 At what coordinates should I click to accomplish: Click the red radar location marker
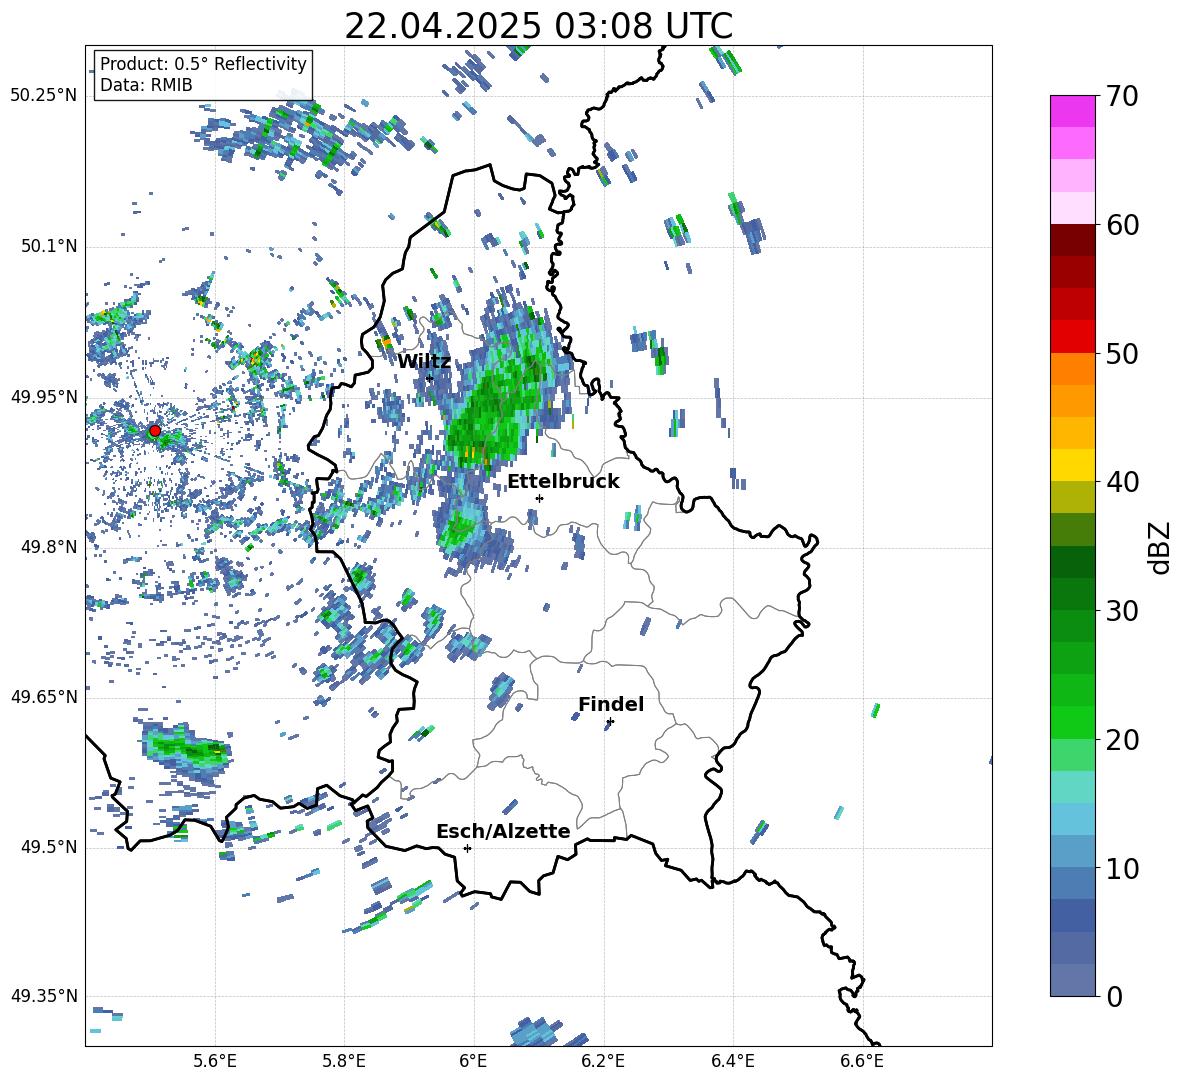(155, 431)
